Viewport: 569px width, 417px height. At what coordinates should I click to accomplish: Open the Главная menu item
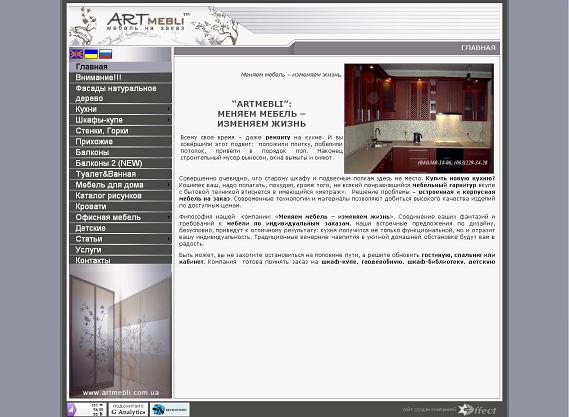[x=120, y=67]
